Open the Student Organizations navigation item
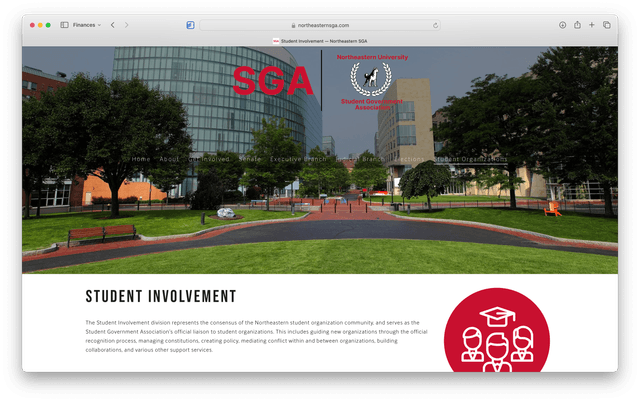Screen dimensions: 640x401 (x=470, y=159)
